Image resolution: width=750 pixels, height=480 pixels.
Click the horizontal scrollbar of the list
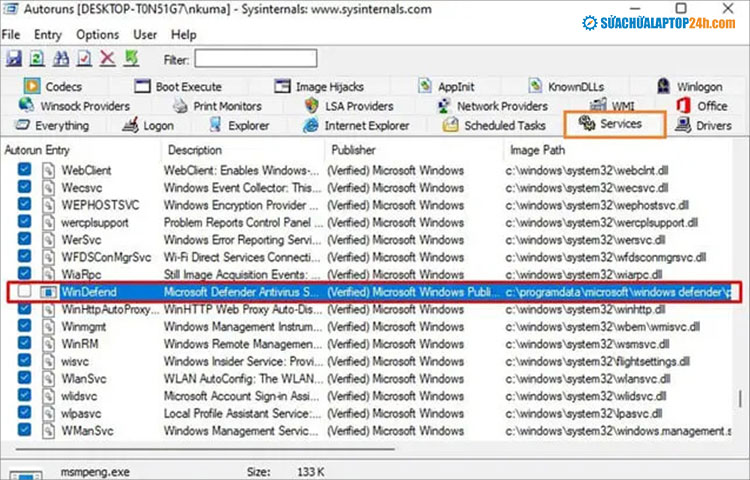(x=206, y=449)
